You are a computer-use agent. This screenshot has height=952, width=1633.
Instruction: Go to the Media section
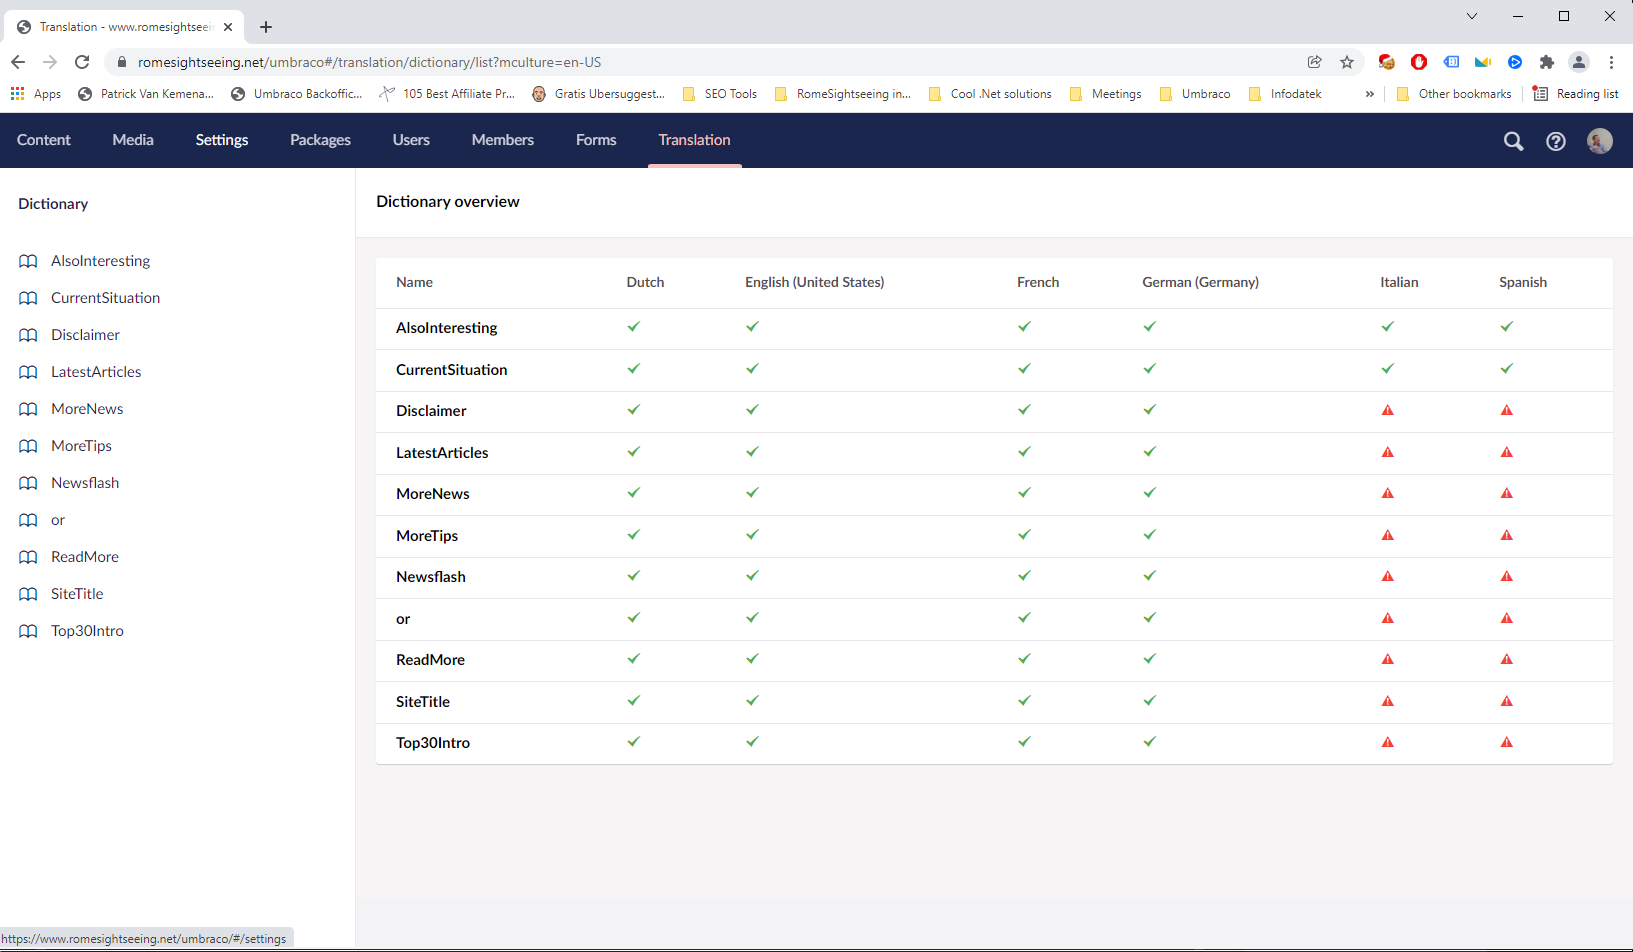coord(133,140)
